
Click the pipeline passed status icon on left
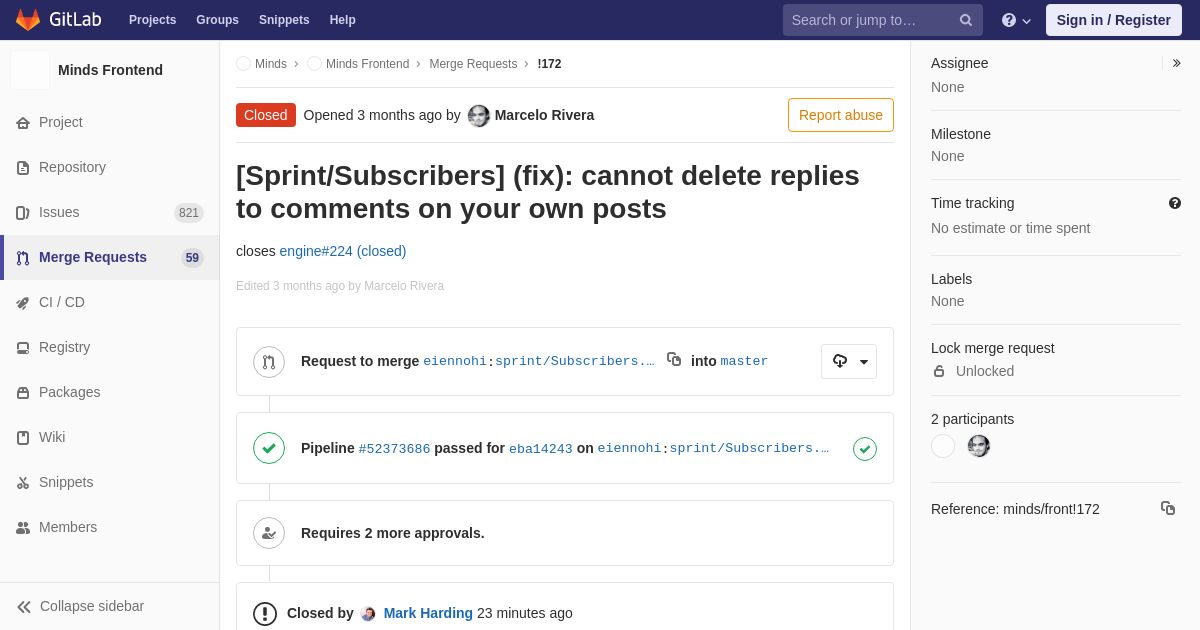click(x=269, y=448)
